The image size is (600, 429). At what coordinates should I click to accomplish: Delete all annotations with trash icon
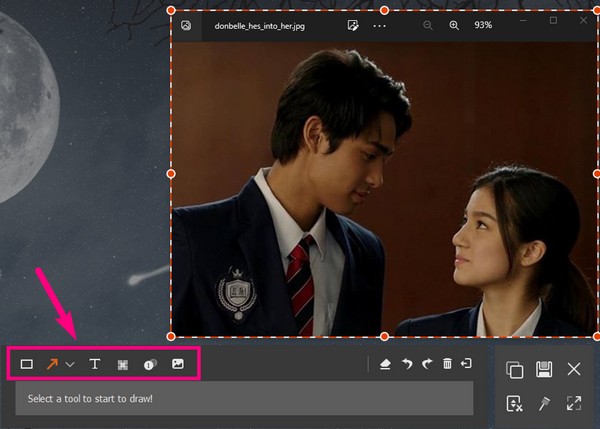[x=447, y=364]
